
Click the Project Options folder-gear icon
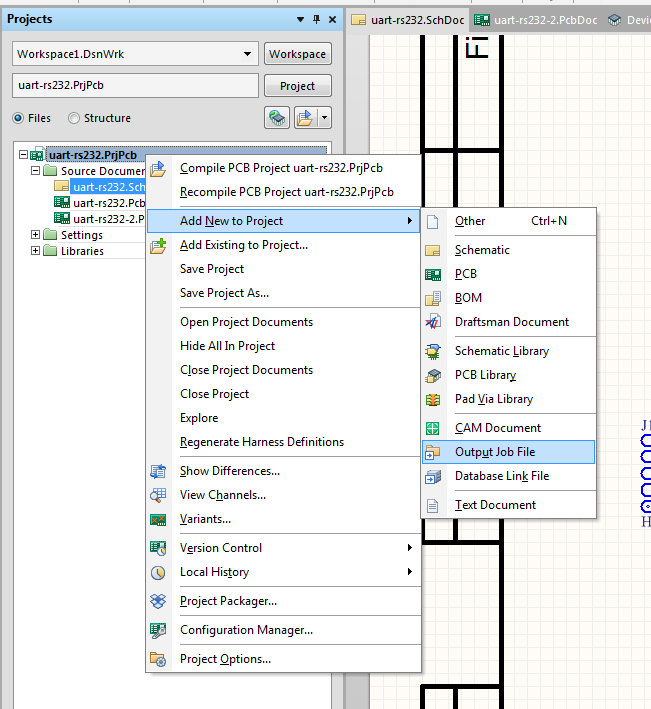[x=158, y=659]
